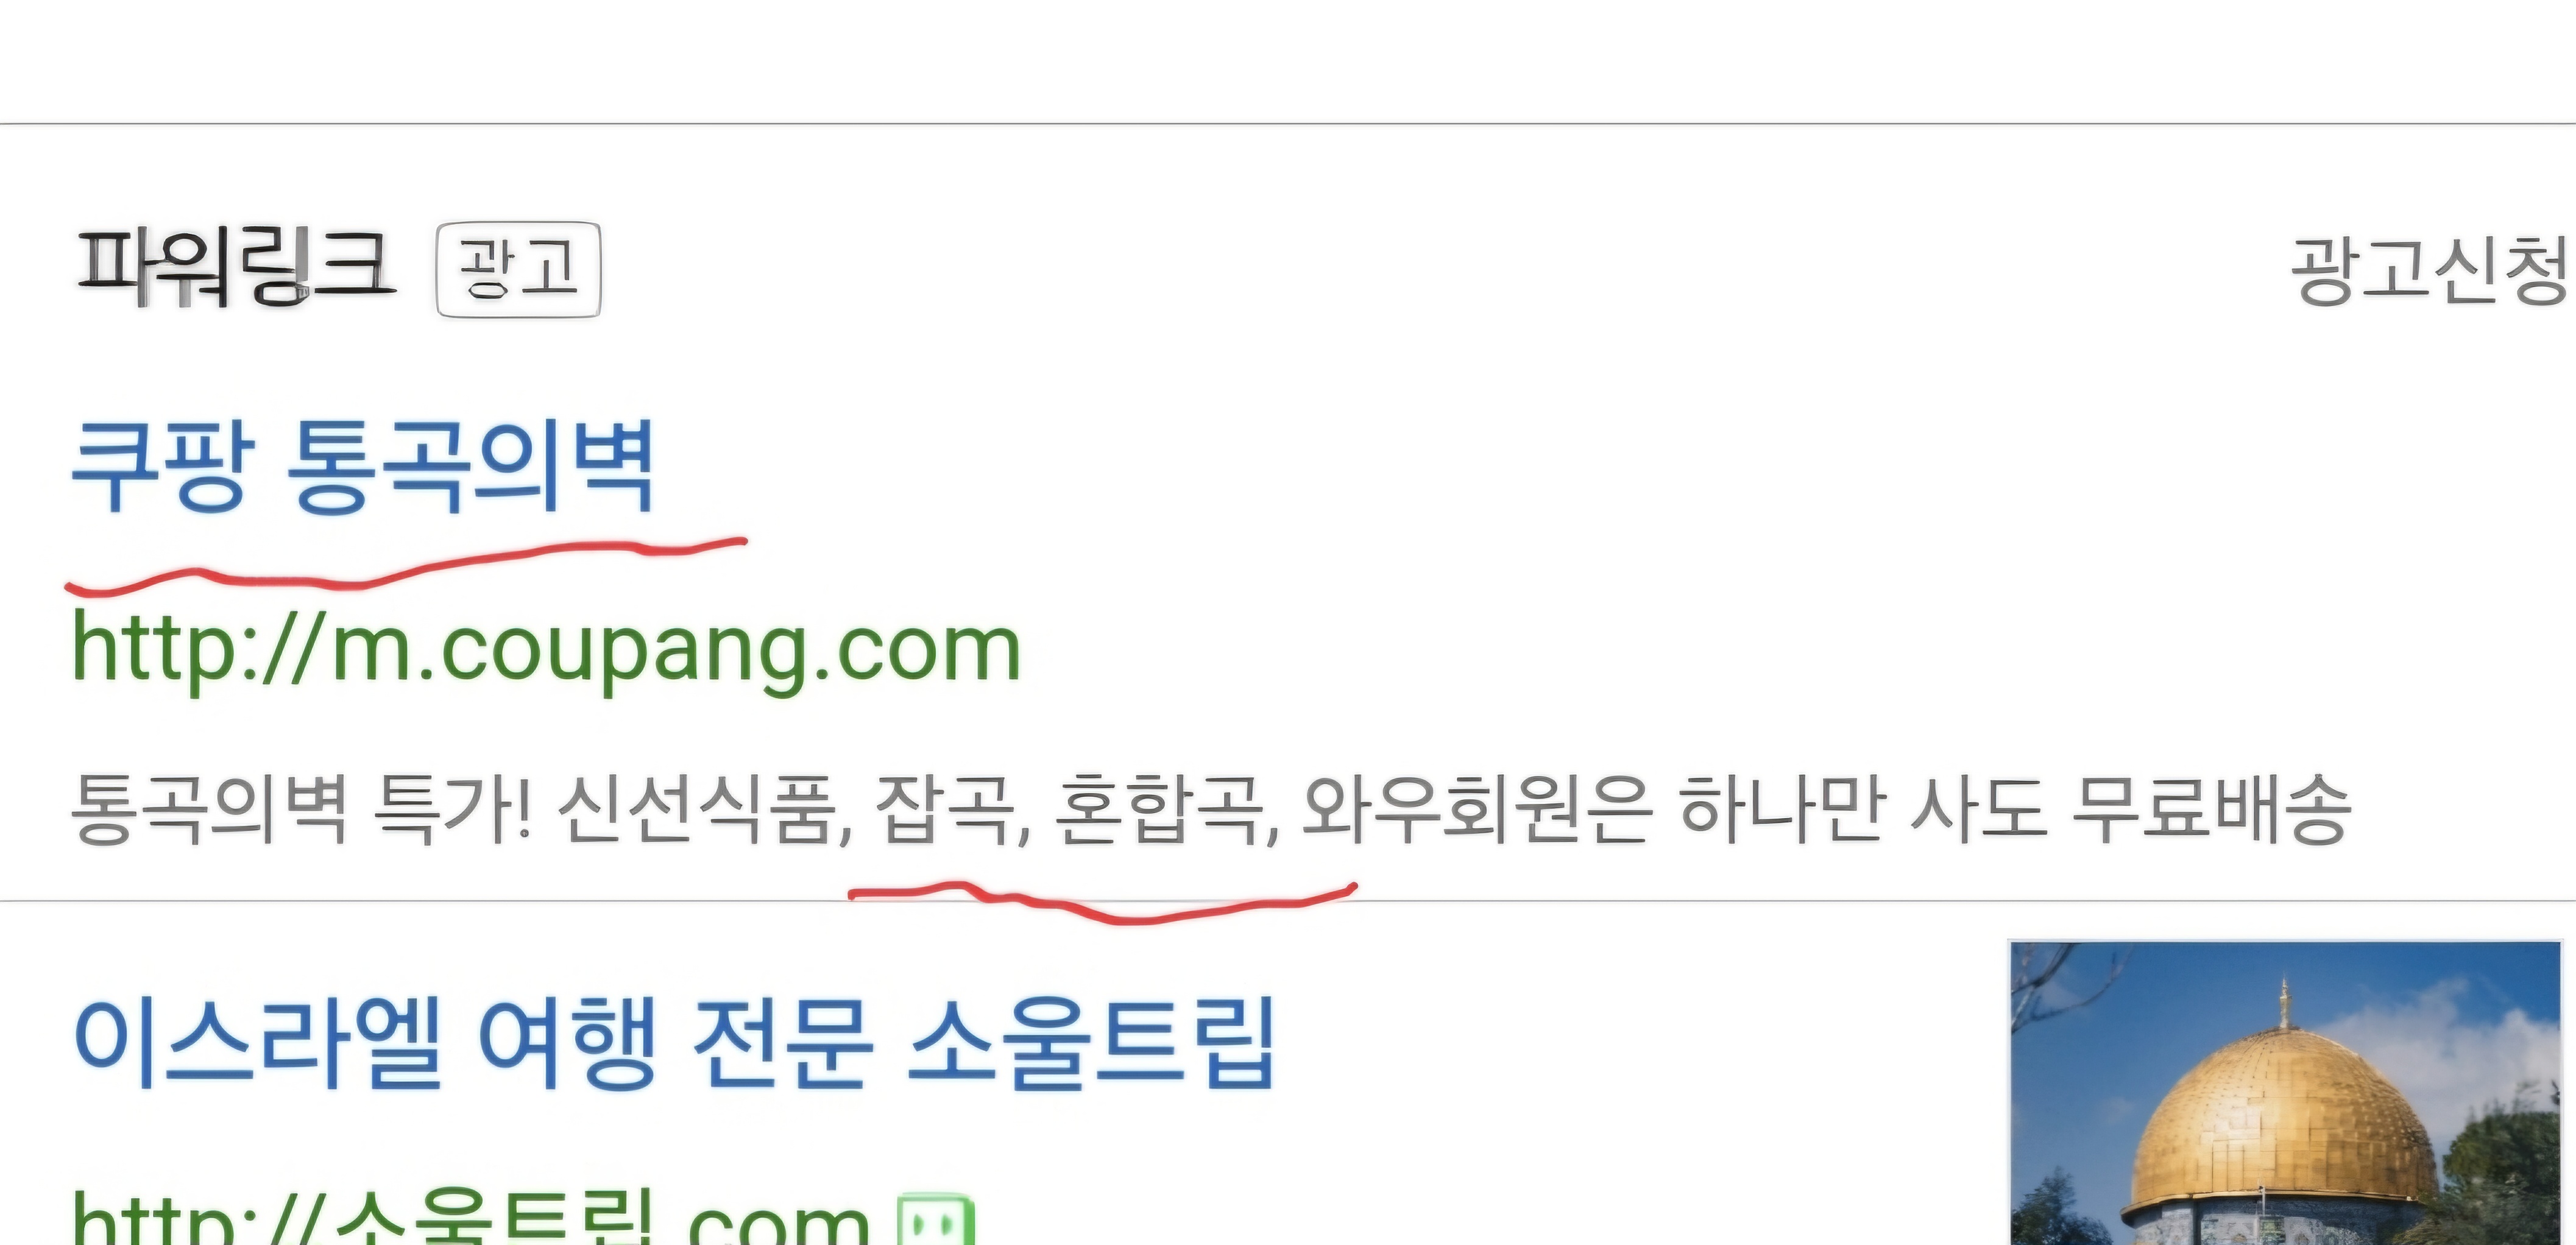Viewport: 2576px width, 1245px height.
Task: Click the green icon after 소울트립.com URL
Action: coord(935,1222)
